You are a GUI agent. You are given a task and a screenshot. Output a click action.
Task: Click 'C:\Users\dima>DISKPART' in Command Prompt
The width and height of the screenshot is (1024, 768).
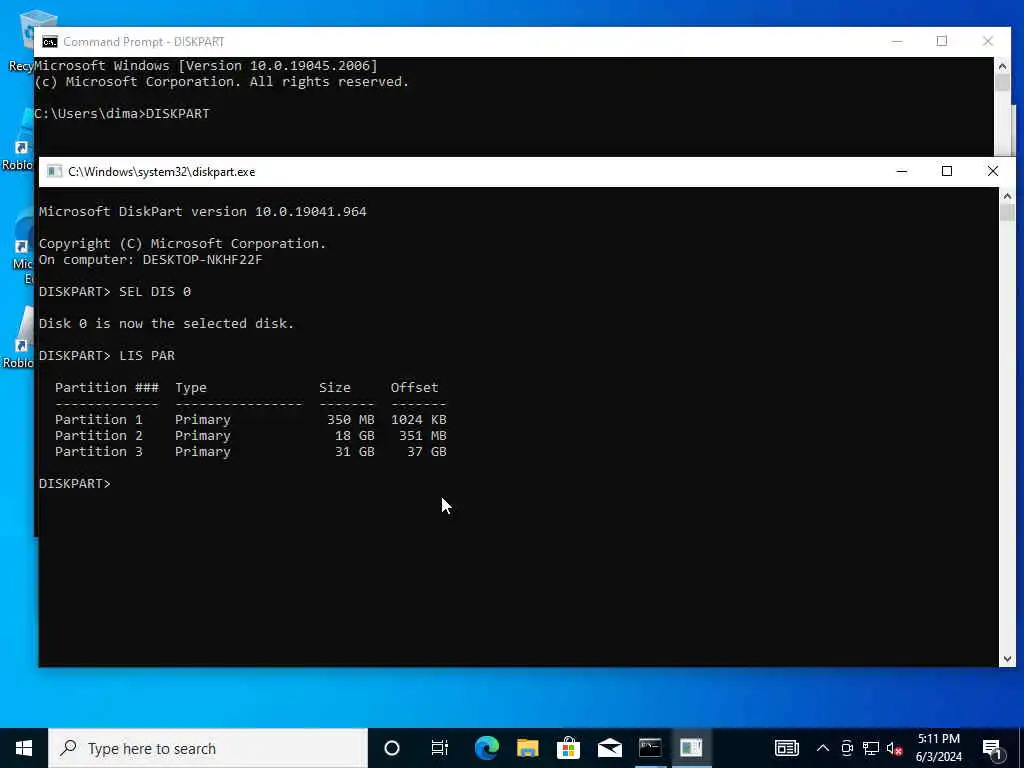coord(122,114)
